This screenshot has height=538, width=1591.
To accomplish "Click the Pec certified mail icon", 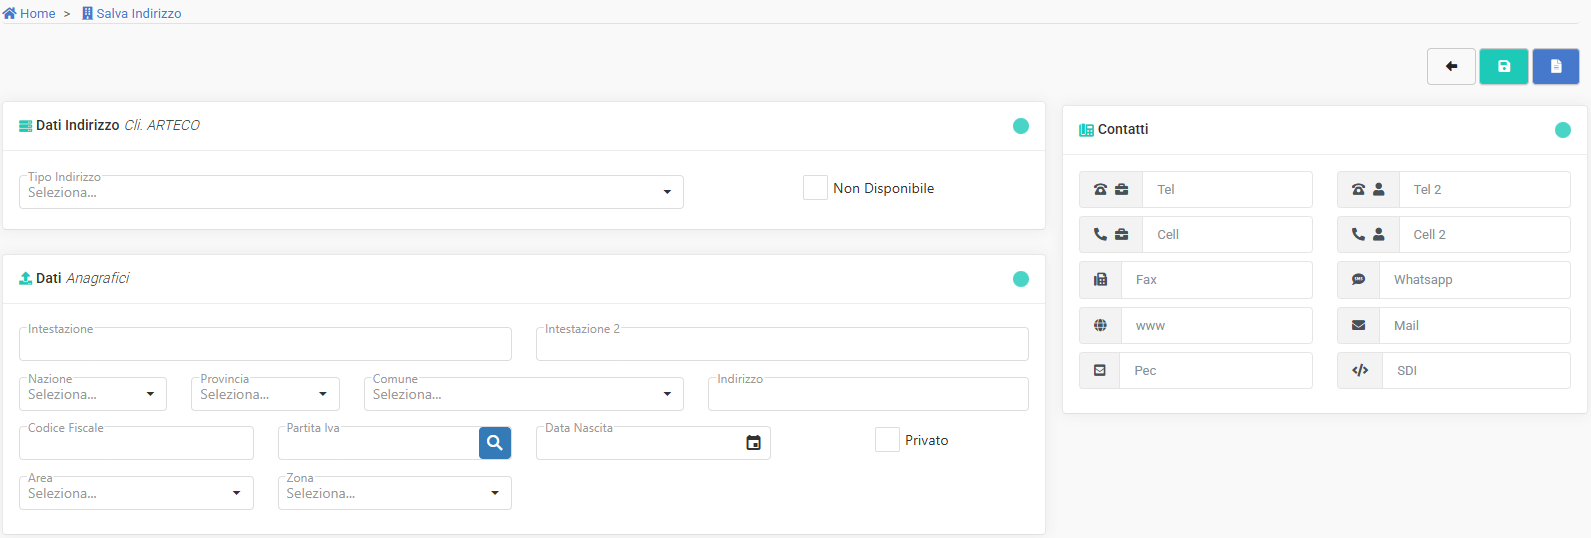I will (x=1100, y=370).
